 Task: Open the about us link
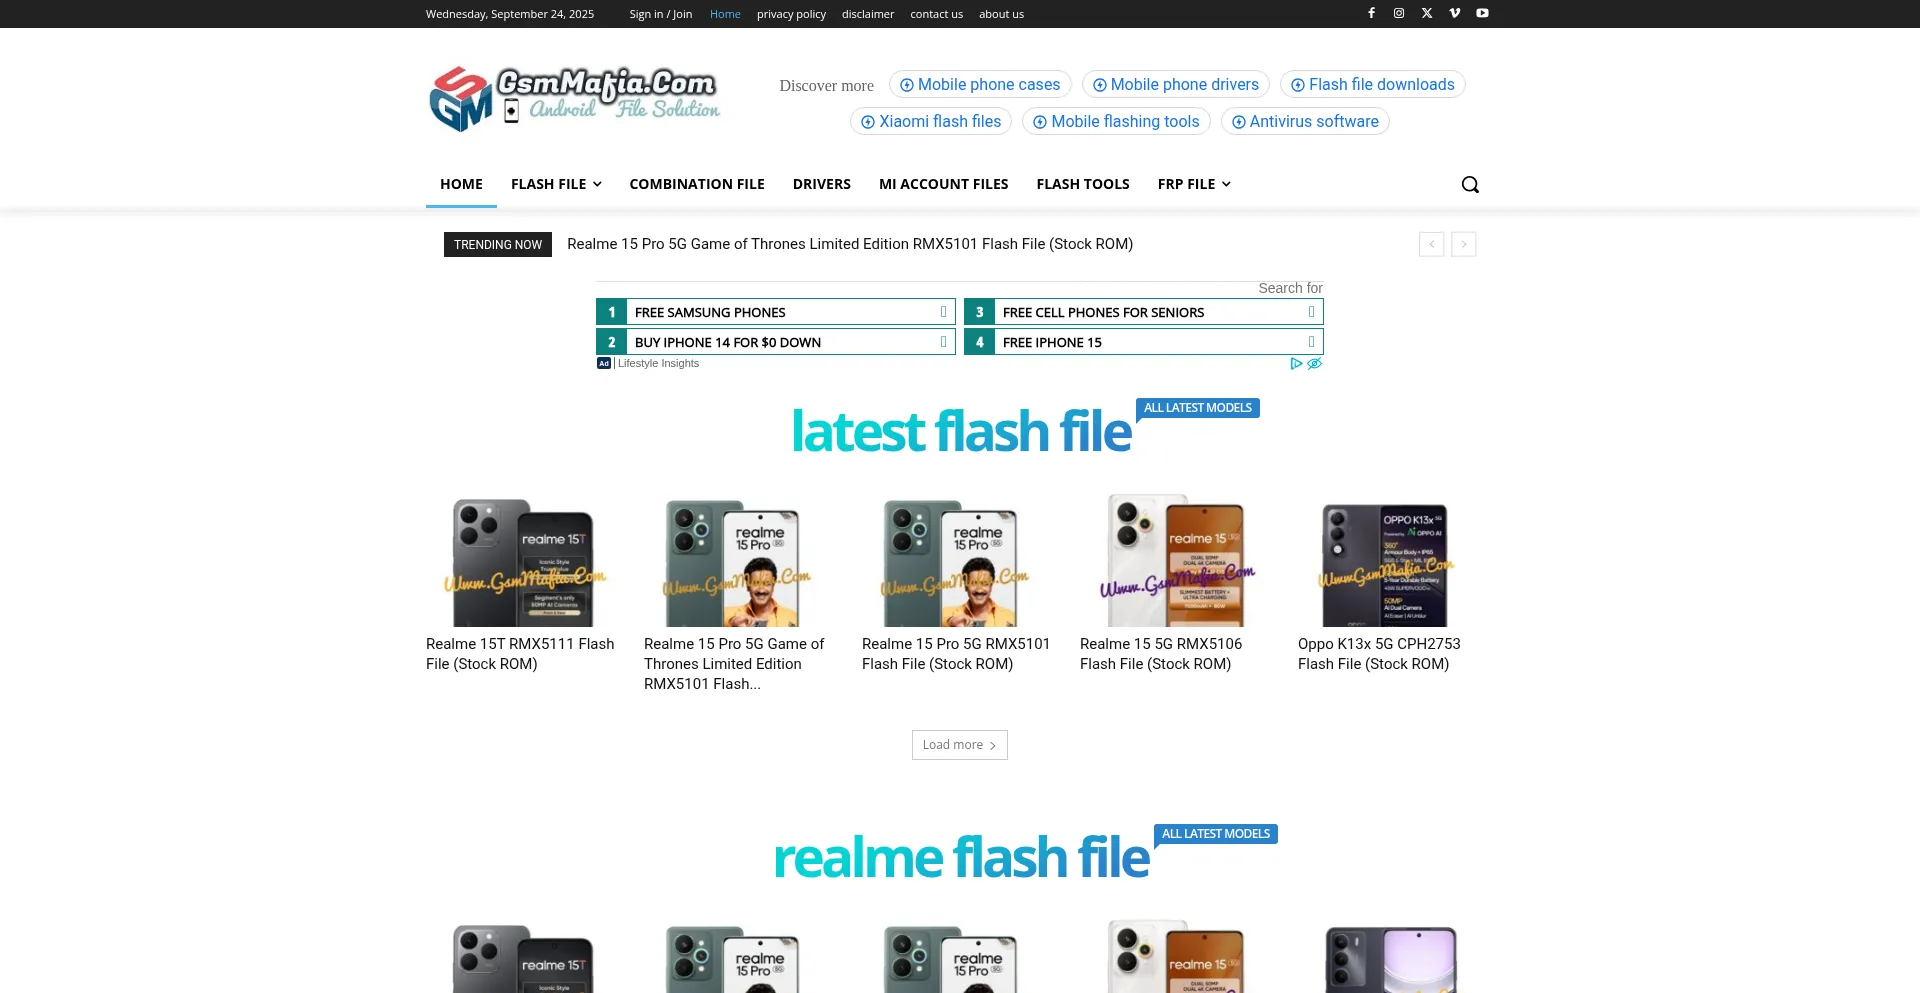pos(1001,14)
